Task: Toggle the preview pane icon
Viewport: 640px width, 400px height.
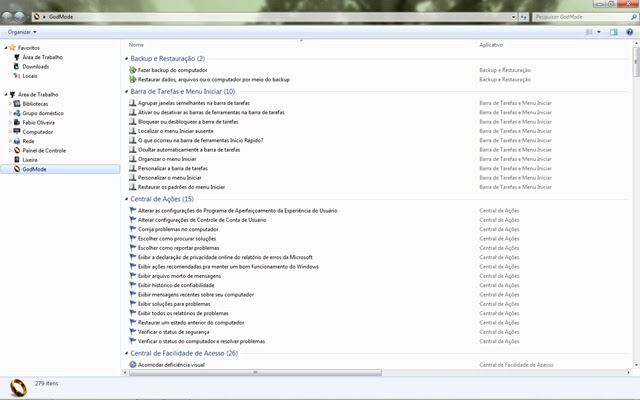Action: coord(613,32)
